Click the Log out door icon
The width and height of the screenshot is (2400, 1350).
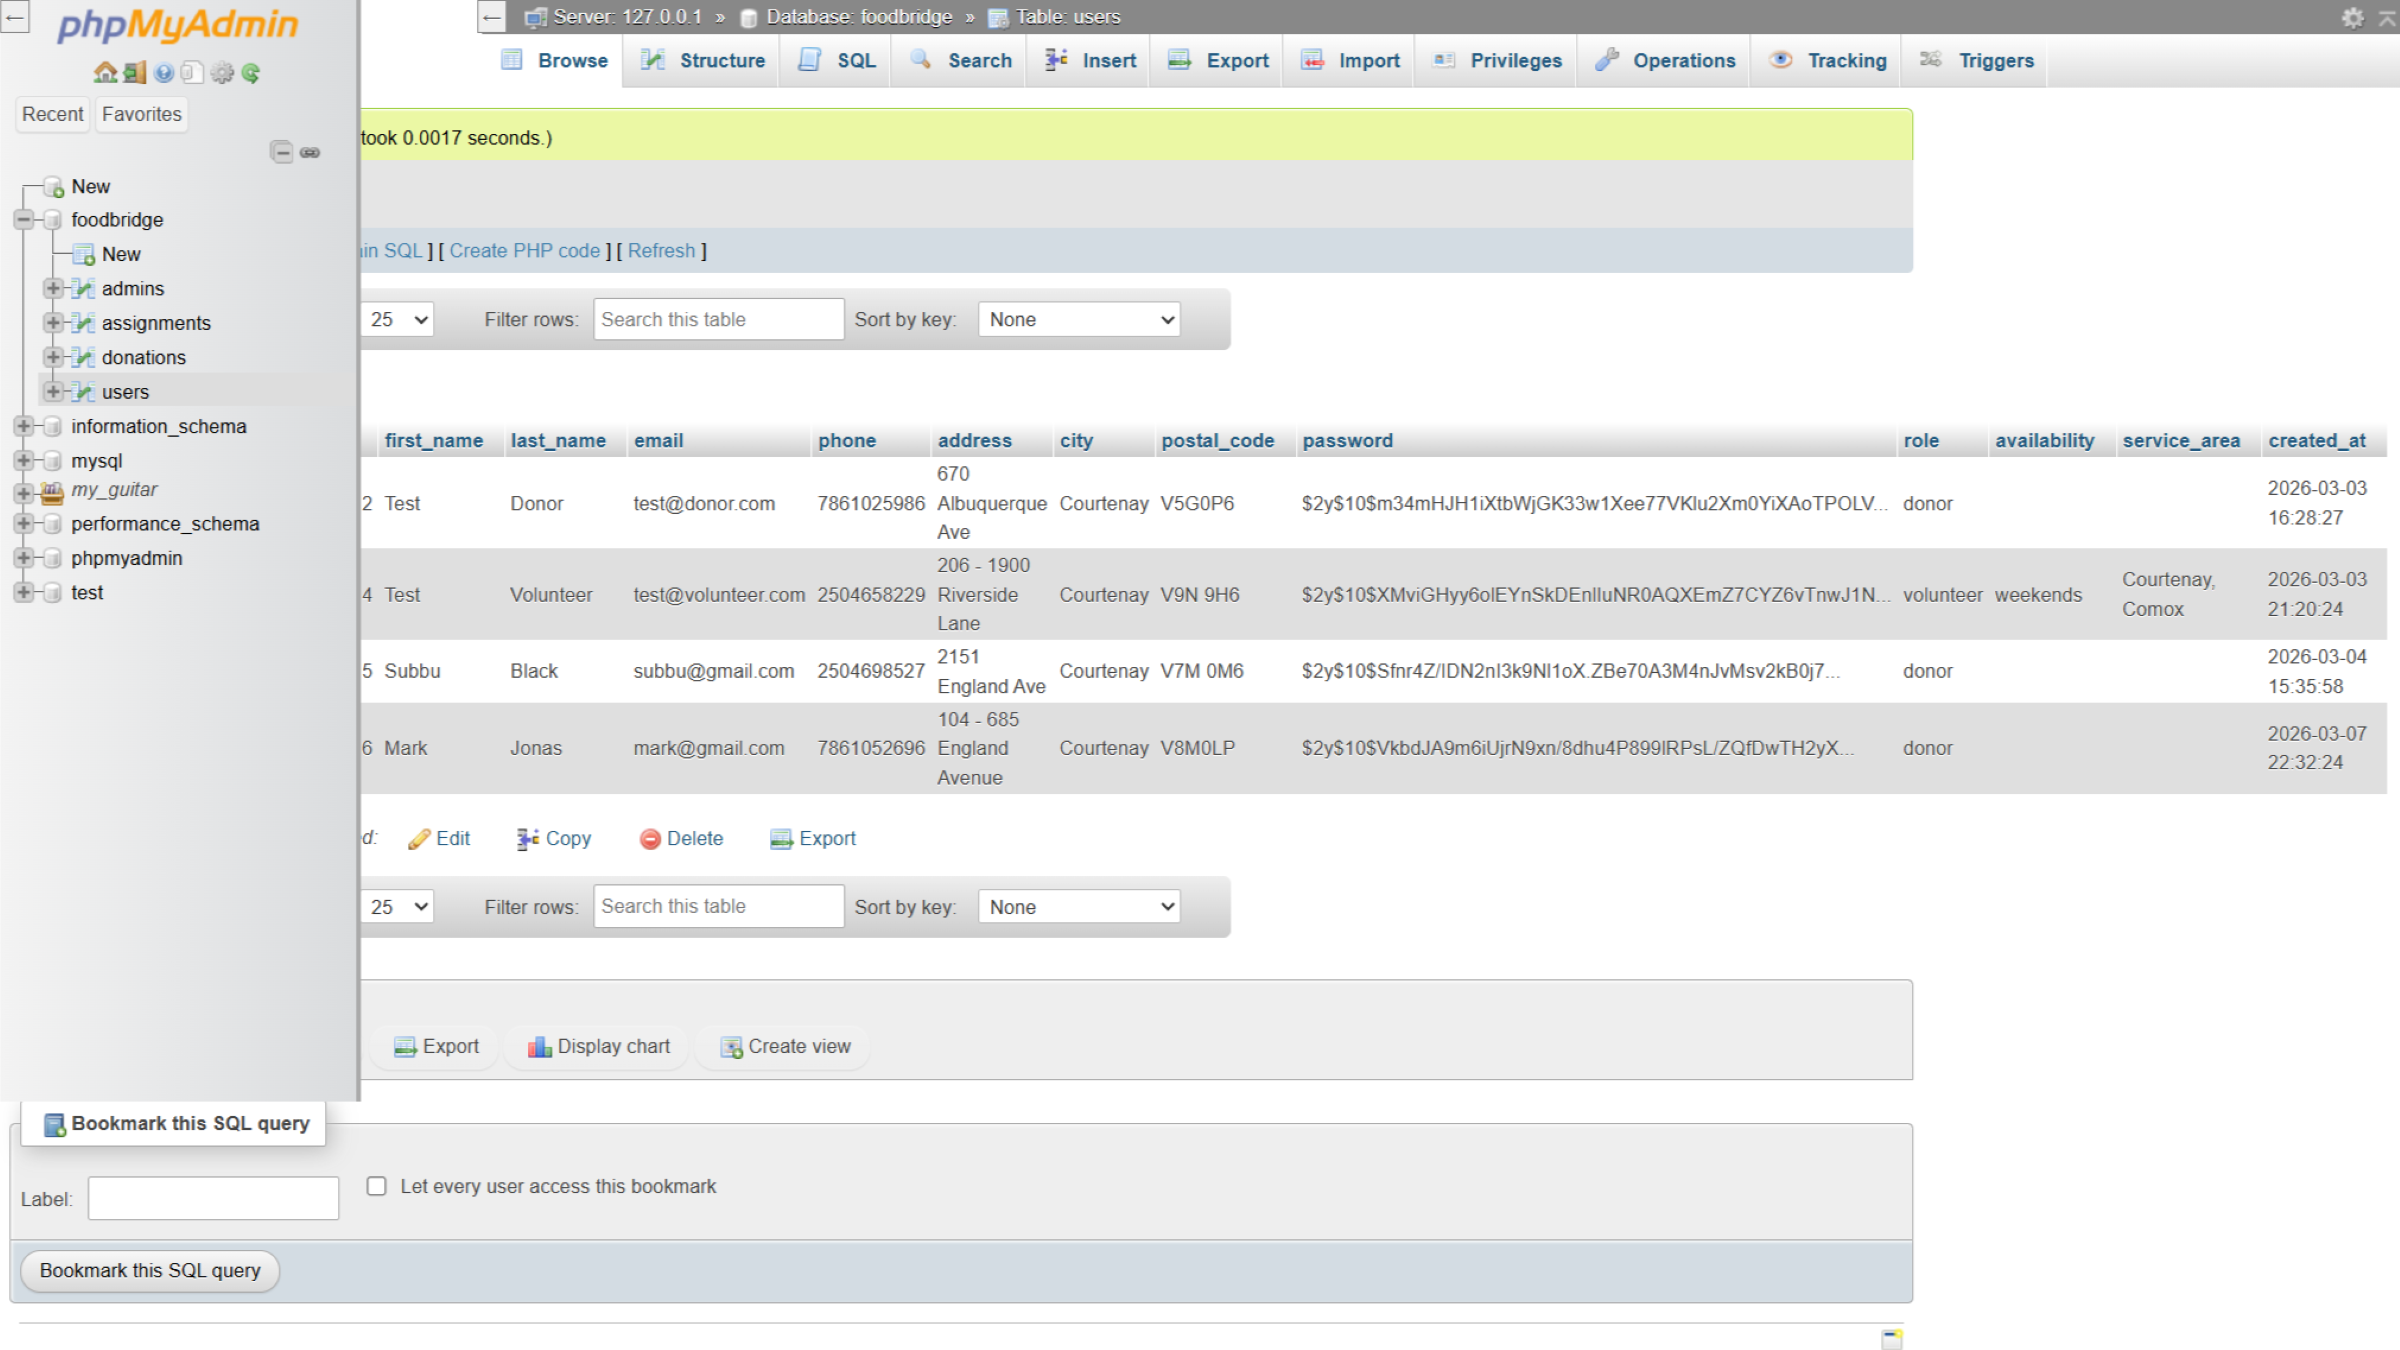click(x=135, y=73)
